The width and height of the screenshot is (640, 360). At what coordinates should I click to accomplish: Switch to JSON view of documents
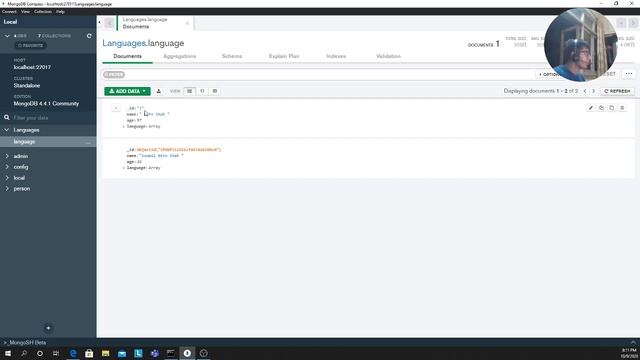coord(202,91)
